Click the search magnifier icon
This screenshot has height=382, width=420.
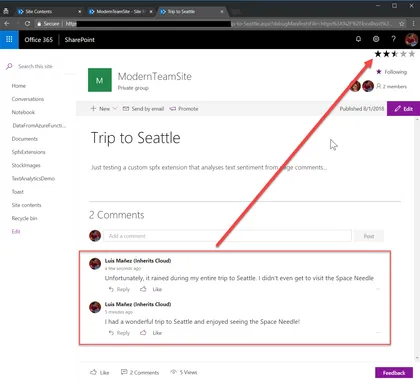(9, 66)
